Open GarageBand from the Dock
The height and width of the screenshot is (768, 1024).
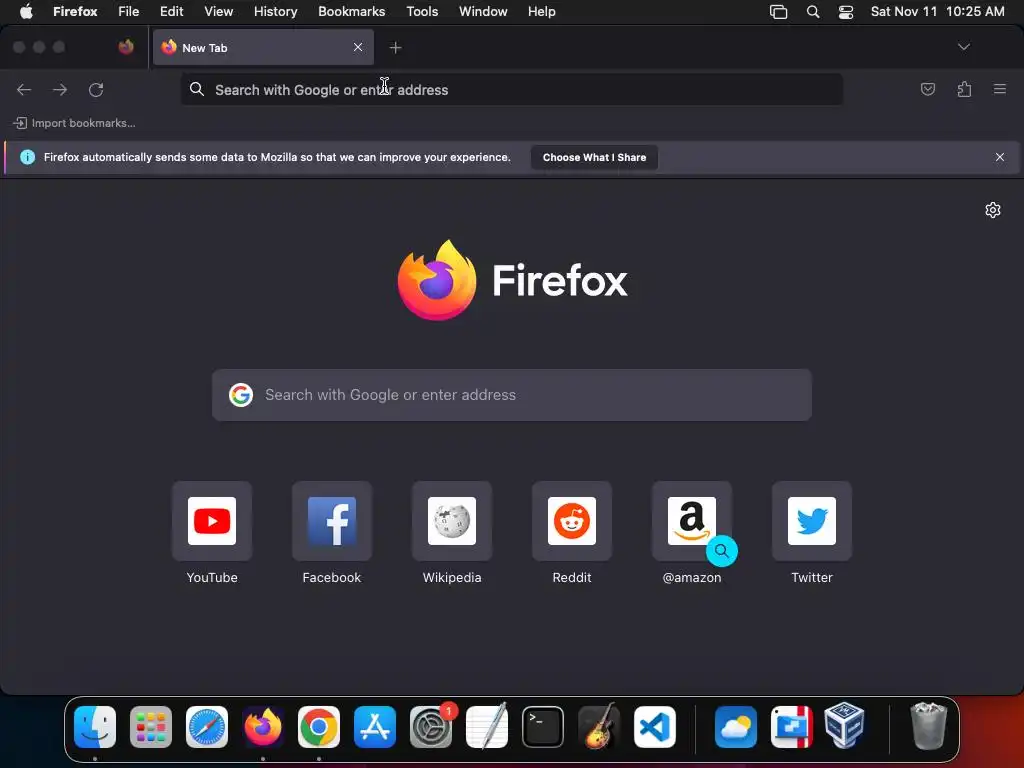(x=599, y=726)
